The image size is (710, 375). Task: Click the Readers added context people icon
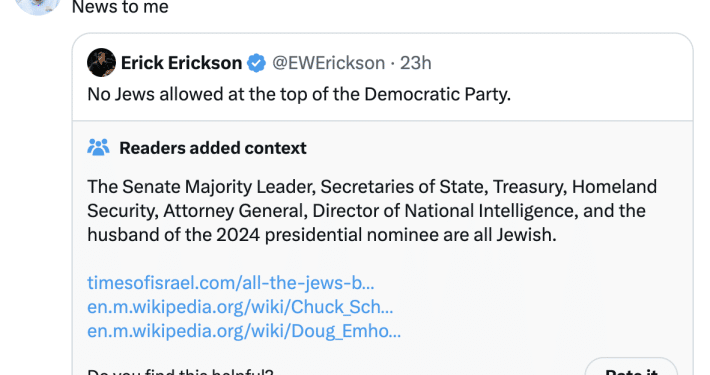tap(98, 148)
